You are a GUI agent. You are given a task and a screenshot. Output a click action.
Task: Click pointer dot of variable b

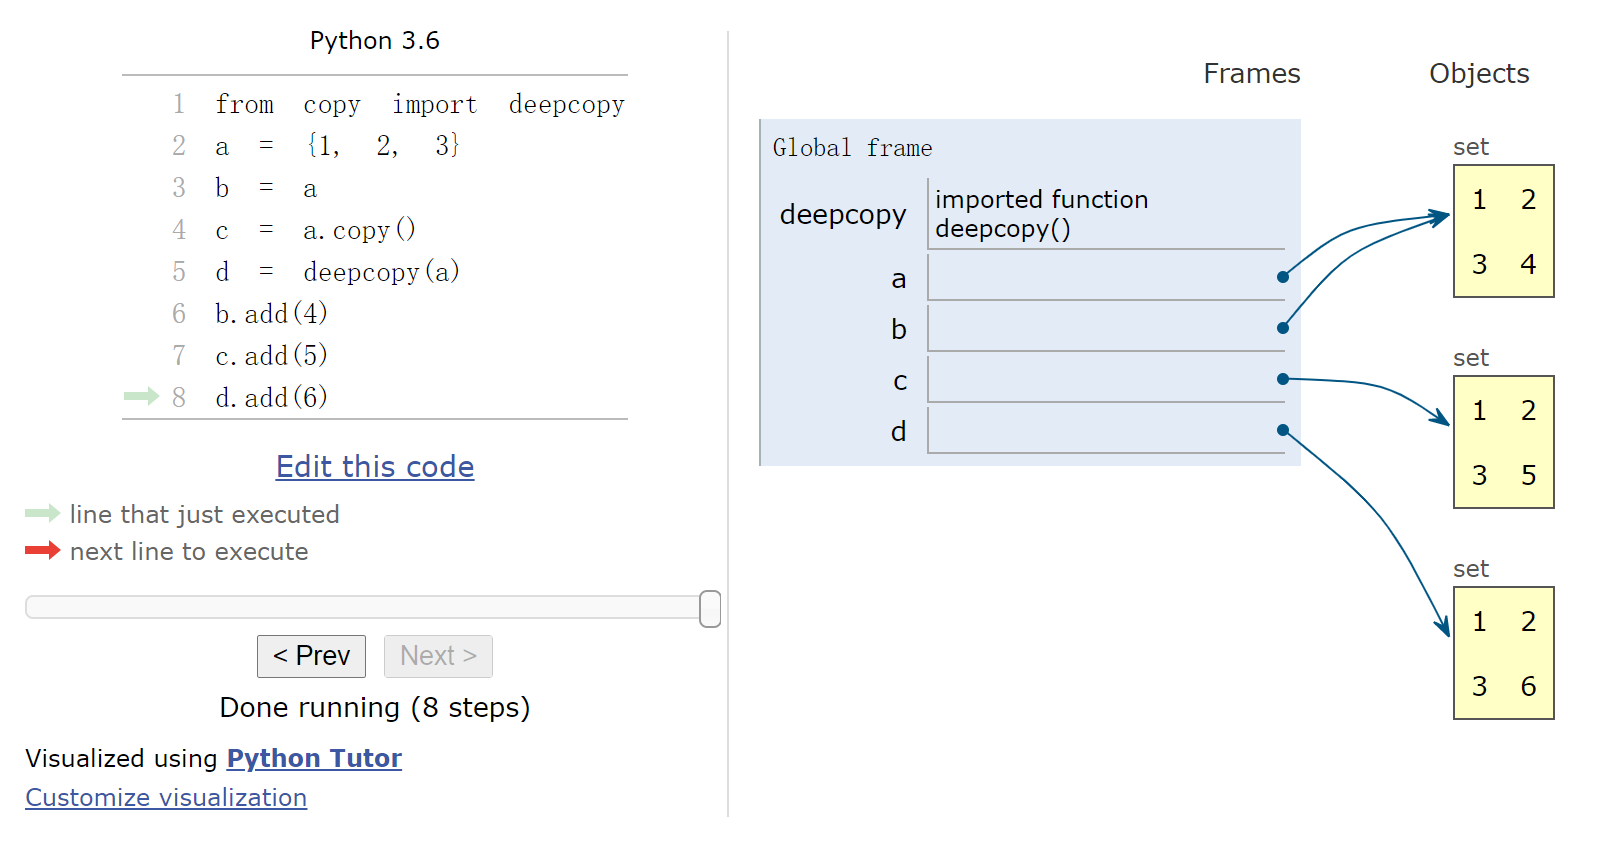click(x=1282, y=328)
